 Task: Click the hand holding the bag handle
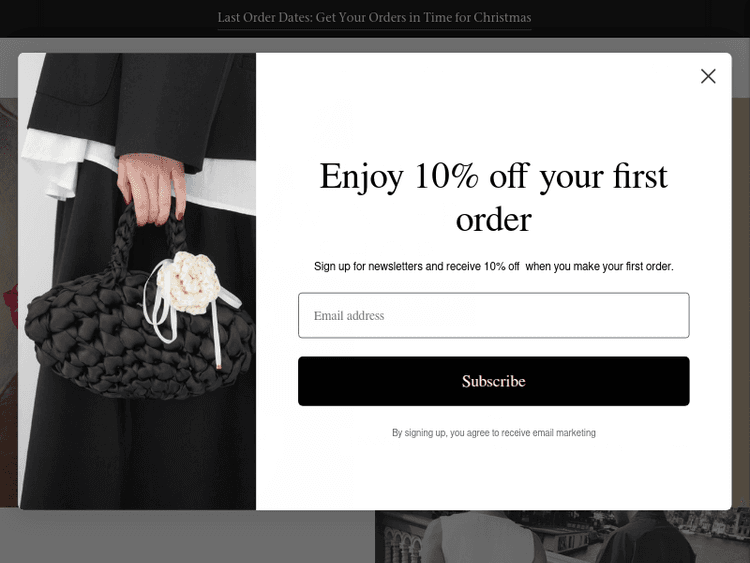pyautogui.click(x=151, y=189)
